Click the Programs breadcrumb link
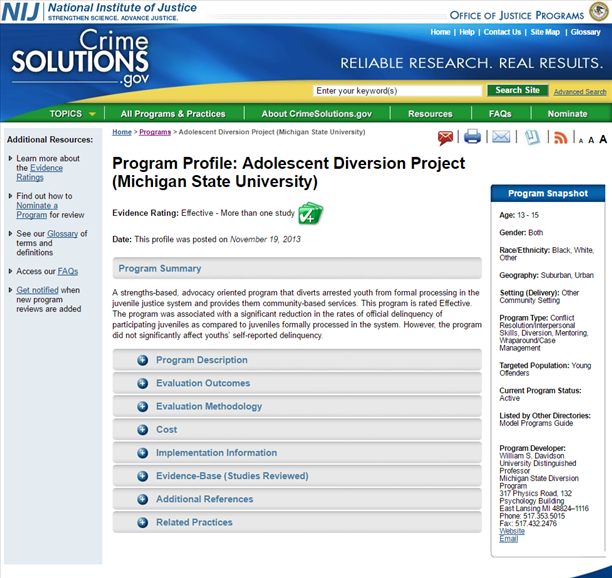 click(155, 132)
